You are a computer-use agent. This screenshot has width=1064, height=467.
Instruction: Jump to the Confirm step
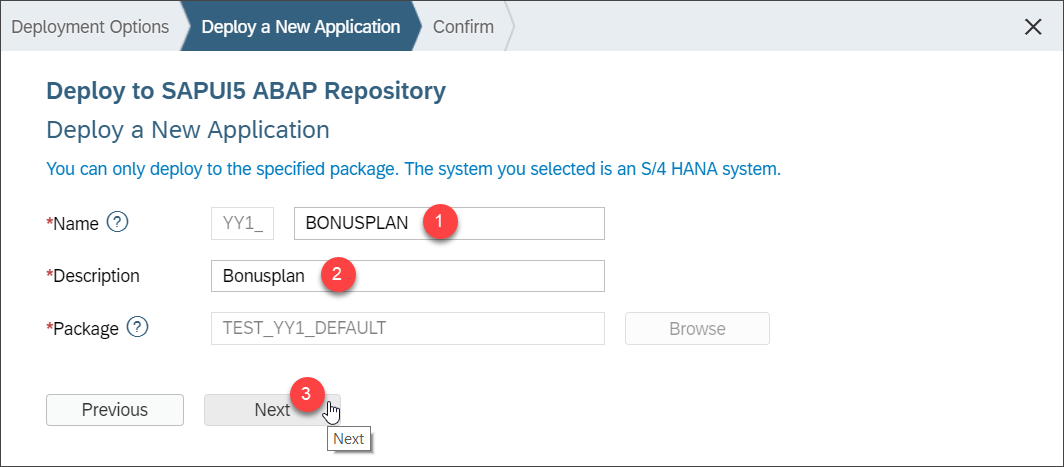[463, 27]
